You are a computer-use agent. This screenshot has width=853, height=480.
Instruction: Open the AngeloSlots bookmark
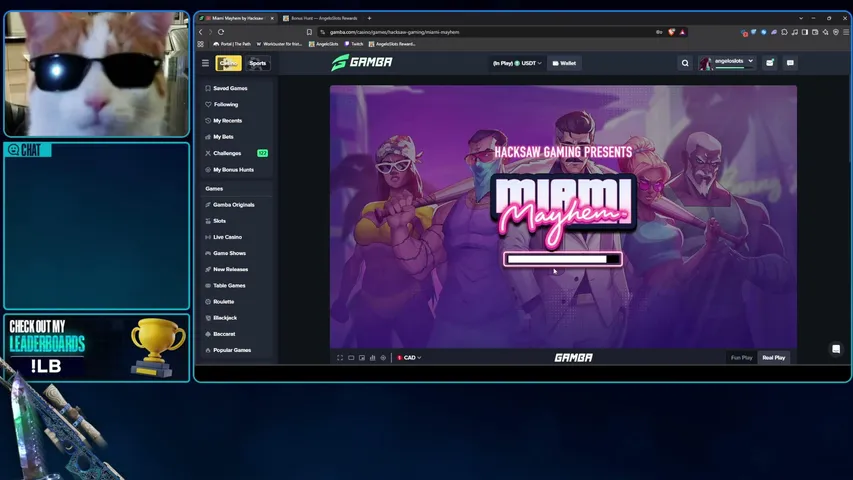tap(324, 44)
